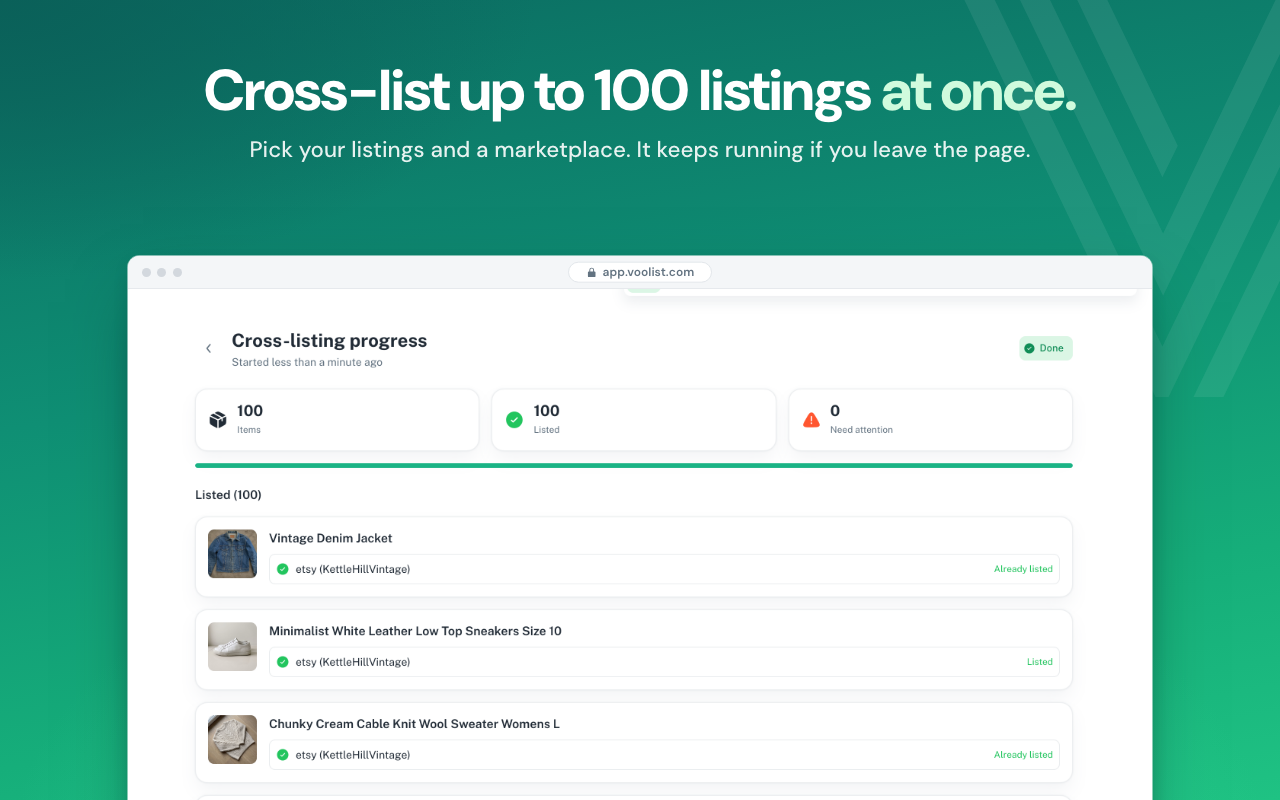Open the Vintage Denim Jacket thumbnail
The height and width of the screenshot is (800, 1280).
232,554
